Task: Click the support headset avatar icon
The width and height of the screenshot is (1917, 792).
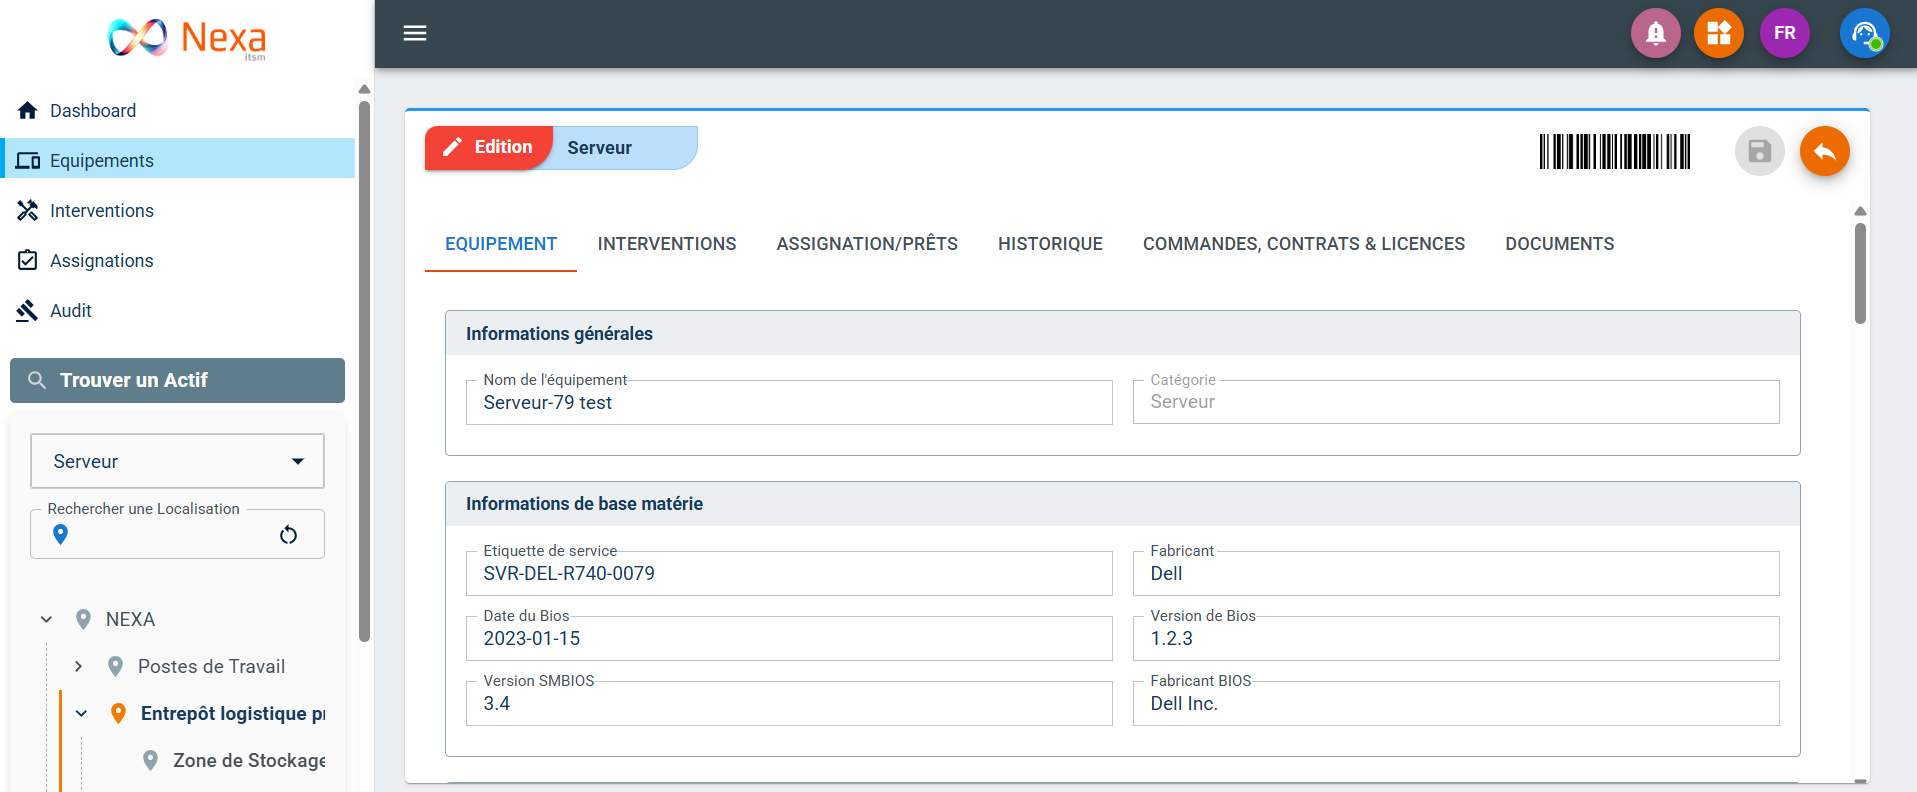Action: click(x=1864, y=34)
